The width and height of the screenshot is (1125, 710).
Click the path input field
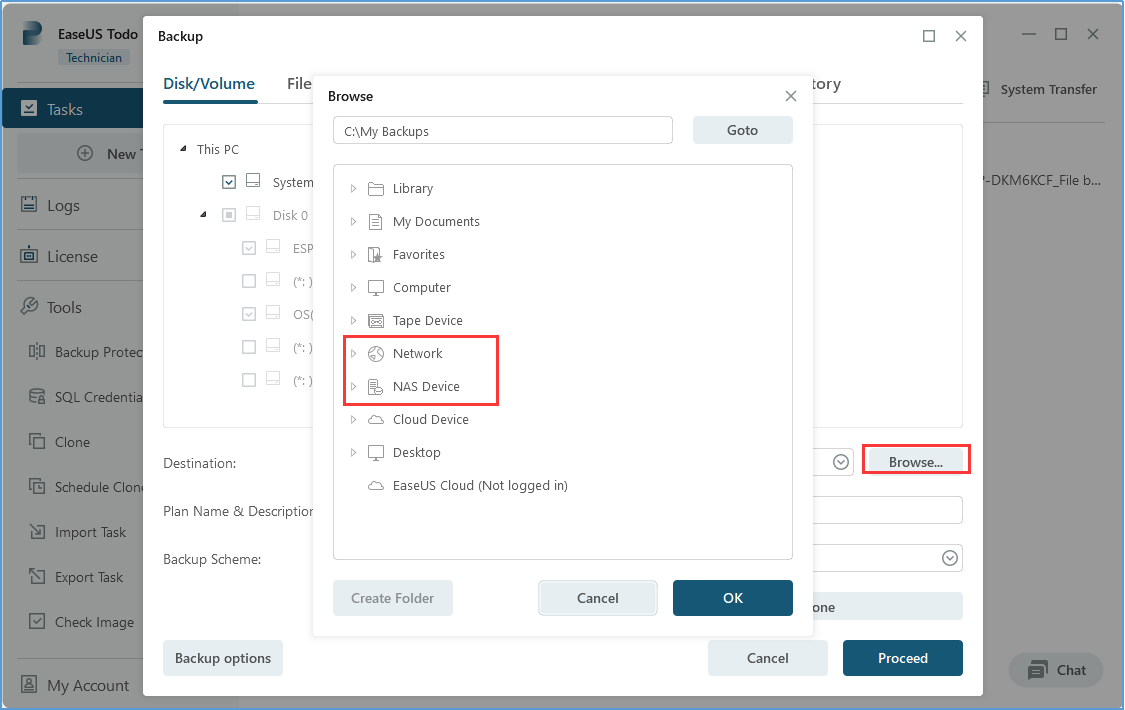[503, 130]
